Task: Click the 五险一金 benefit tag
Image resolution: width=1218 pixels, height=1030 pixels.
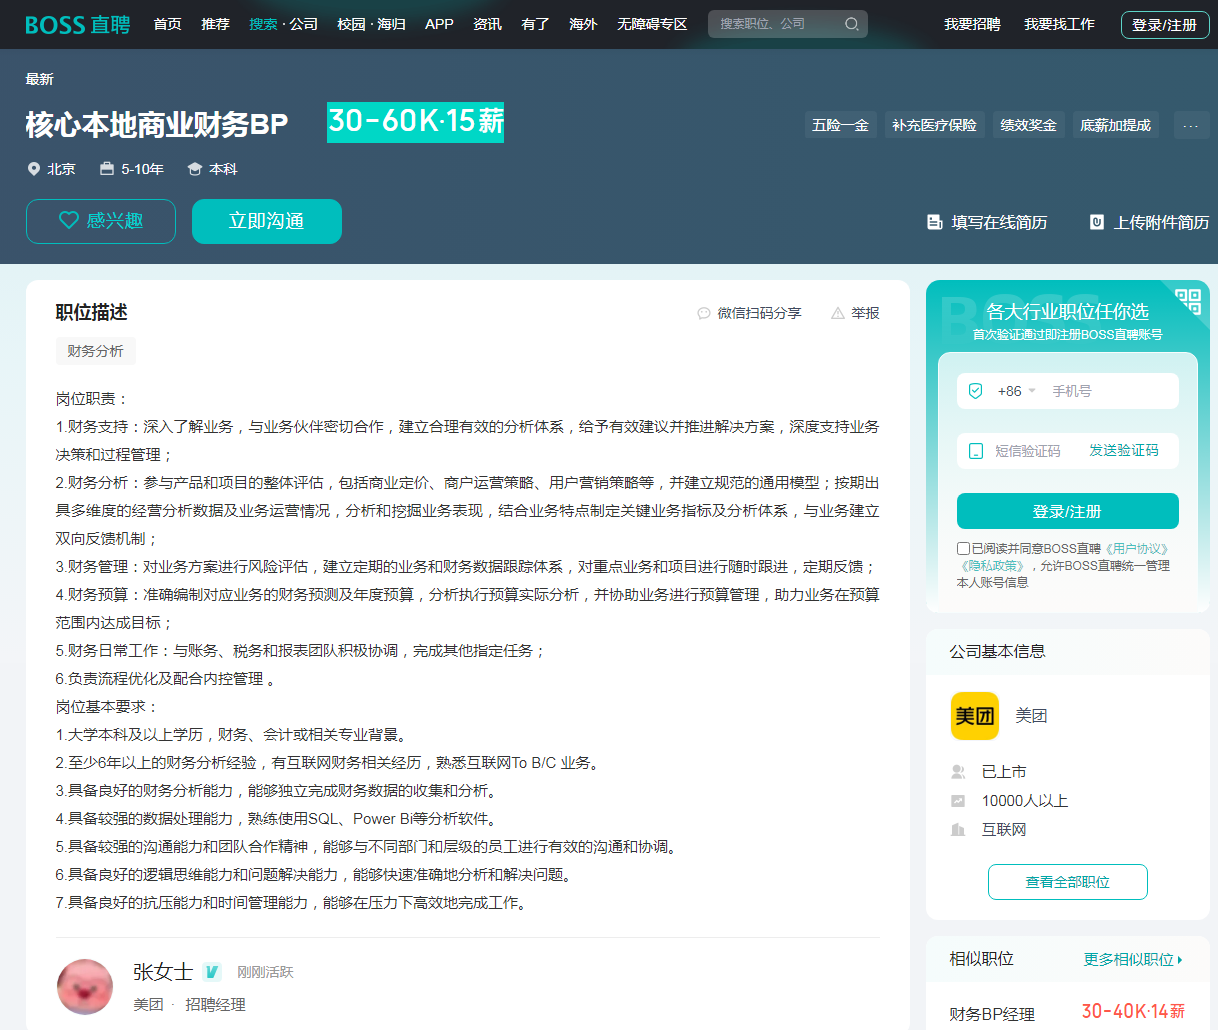Action: (x=841, y=125)
